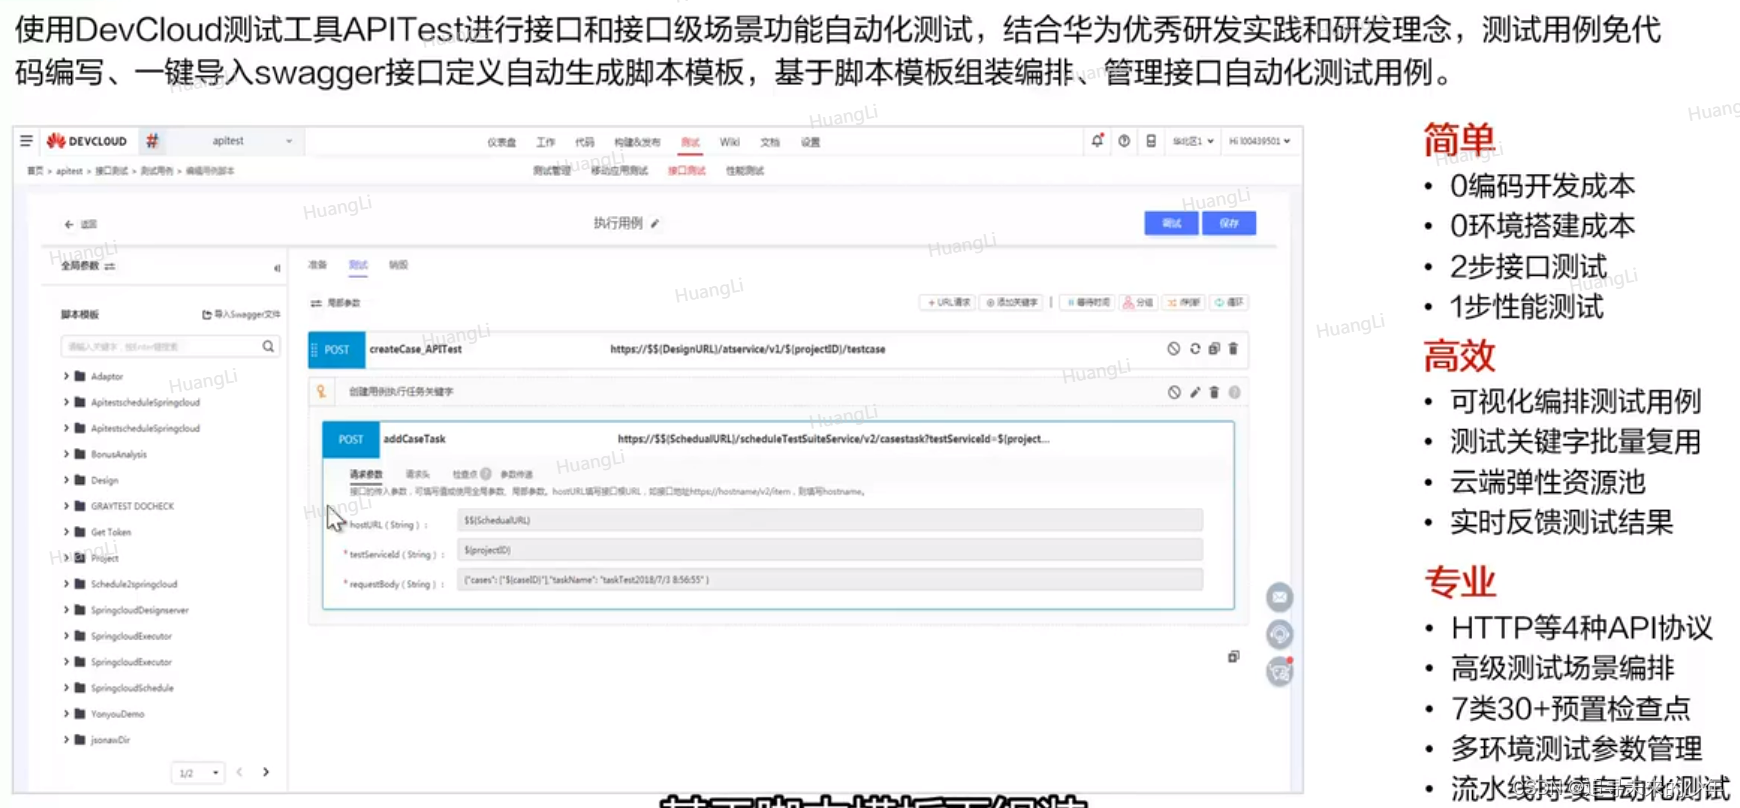Screen dimensions: 1740x808
Task: Go to next template page
Action: point(266,772)
